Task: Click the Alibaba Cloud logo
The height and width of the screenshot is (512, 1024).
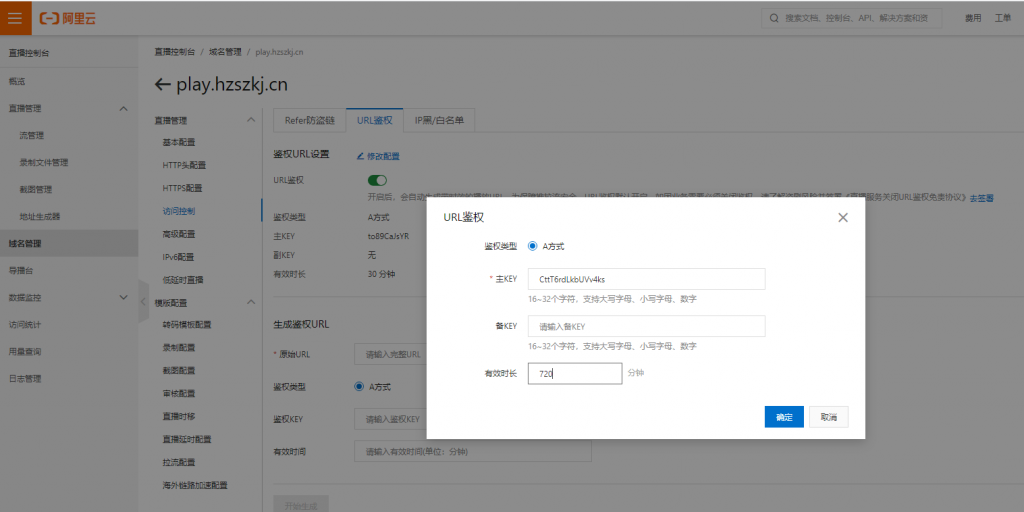Action: pos(68,18)
